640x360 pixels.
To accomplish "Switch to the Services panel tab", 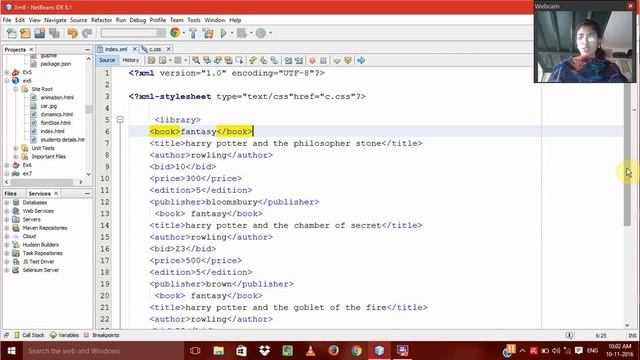I will 40,193.
